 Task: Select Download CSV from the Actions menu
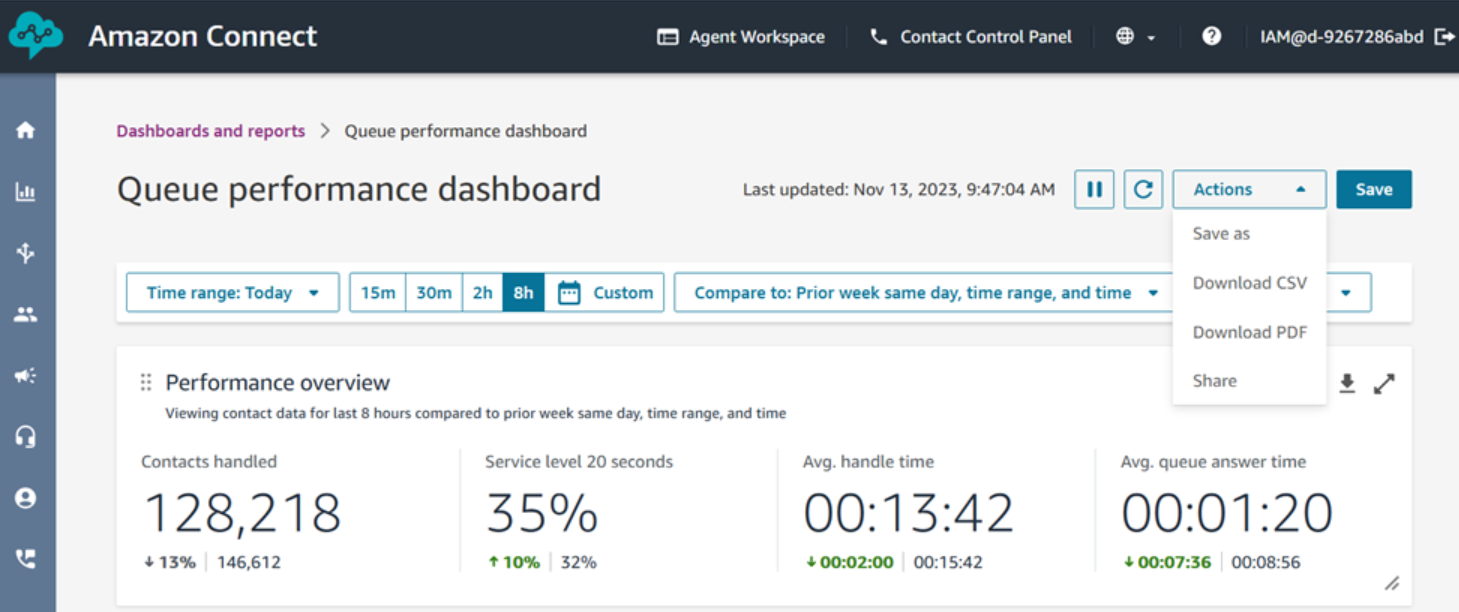[x=1250, y=283]
